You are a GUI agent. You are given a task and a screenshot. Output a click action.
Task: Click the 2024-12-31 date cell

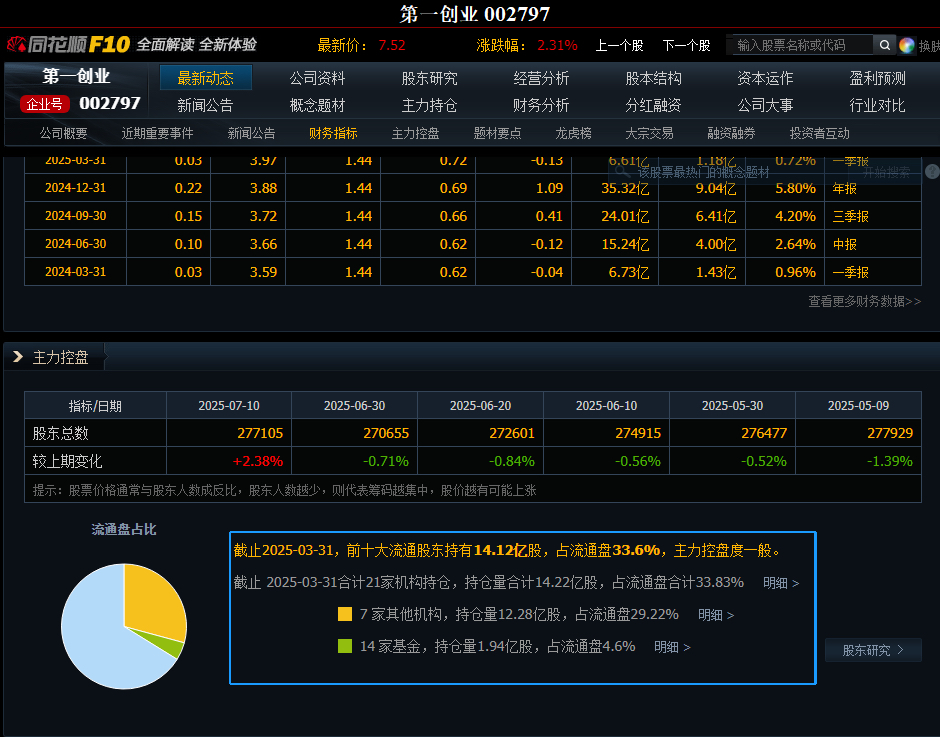click(x=76, y=188)
